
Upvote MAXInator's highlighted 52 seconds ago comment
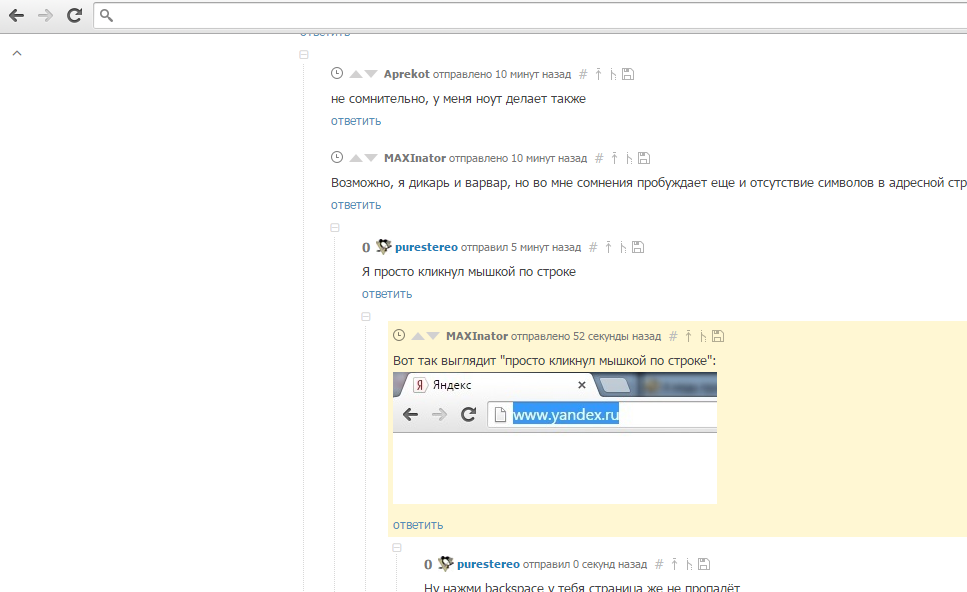coord(418,336)
